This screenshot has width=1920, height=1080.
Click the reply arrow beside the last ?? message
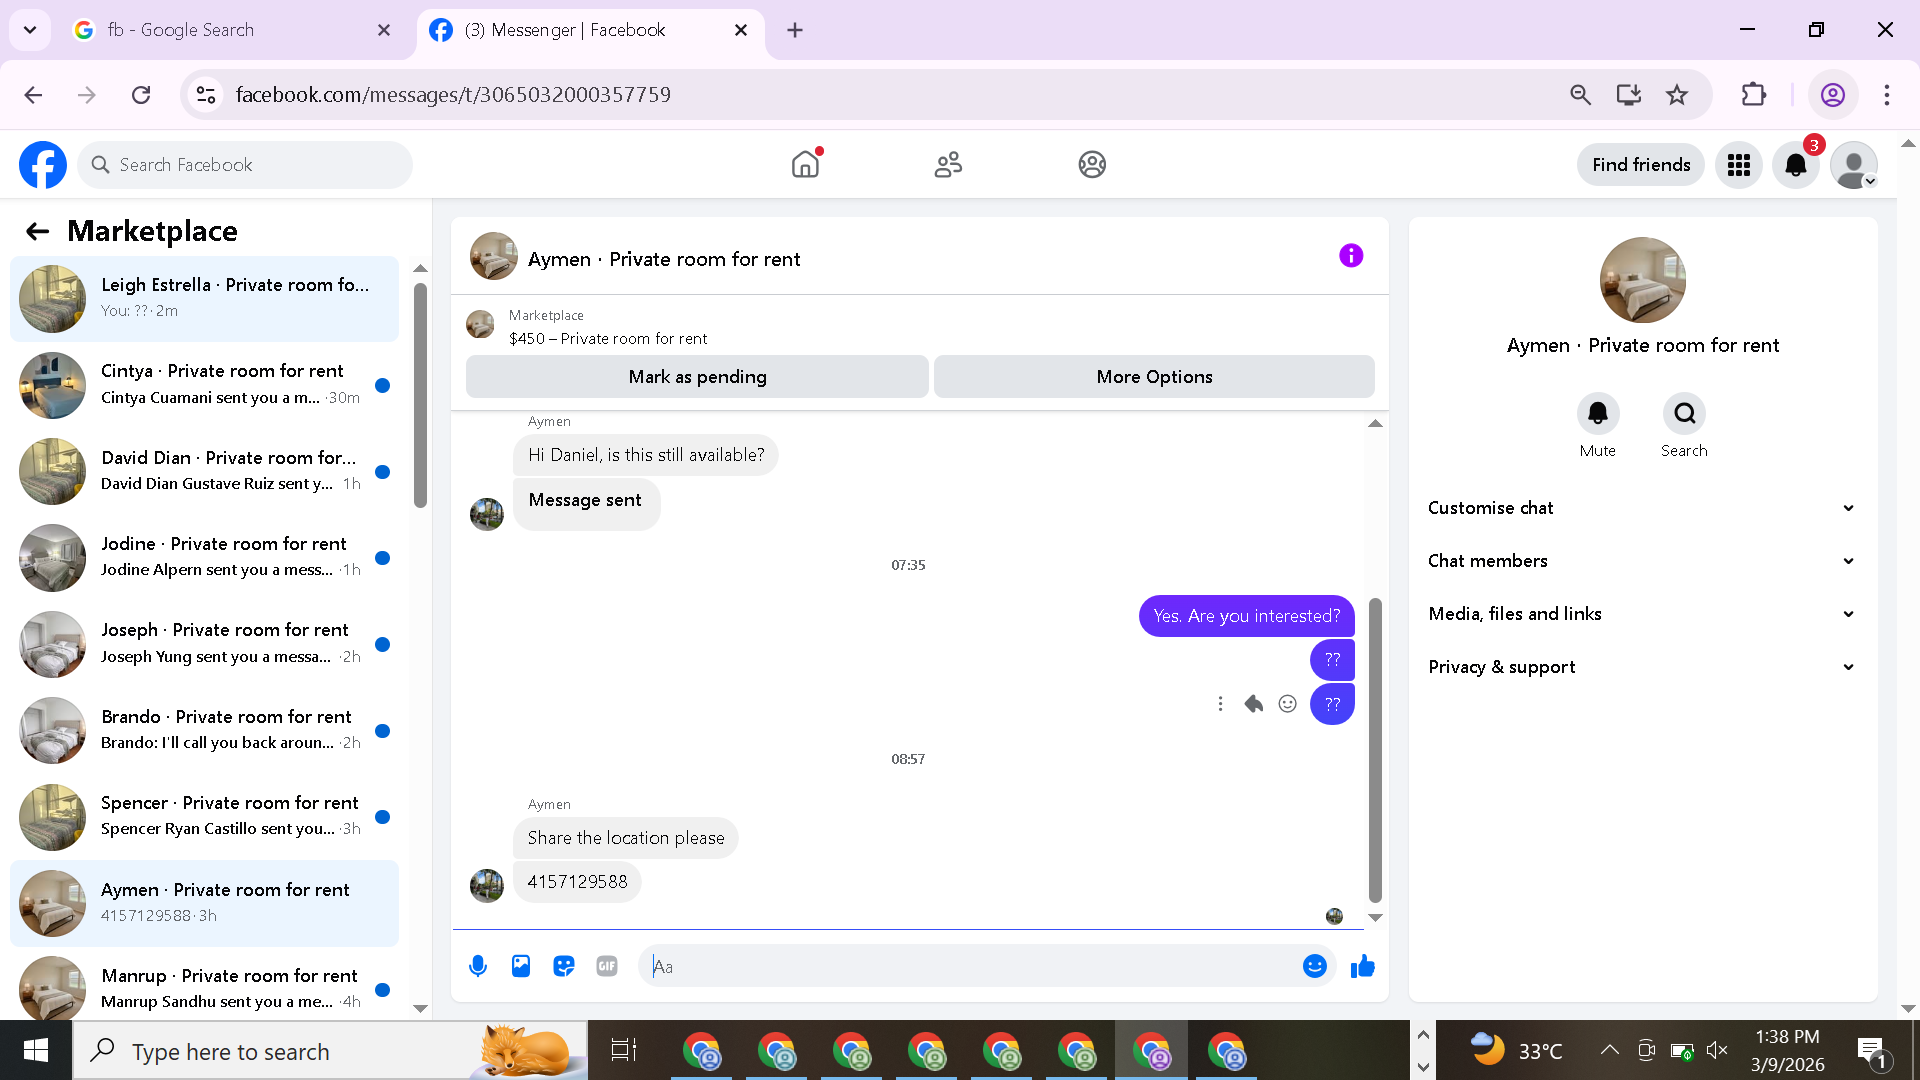point(1254,704)
